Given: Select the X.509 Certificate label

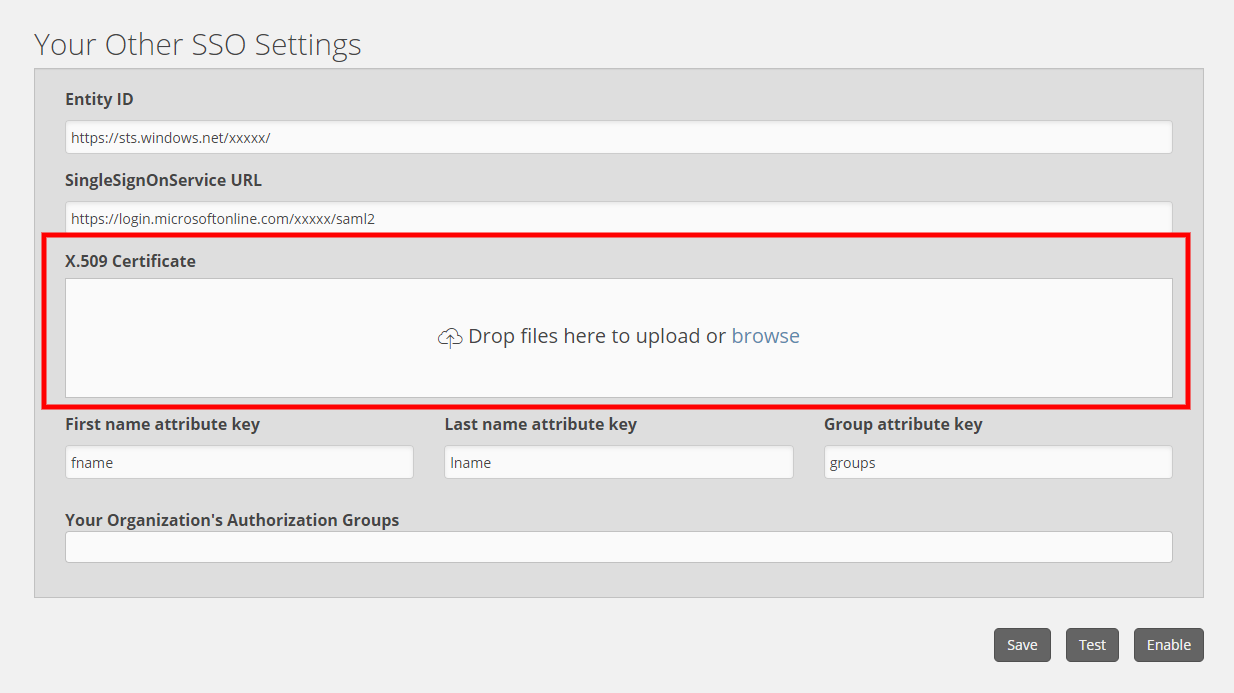Looking at the screenshot, I should tap(130, 261).
